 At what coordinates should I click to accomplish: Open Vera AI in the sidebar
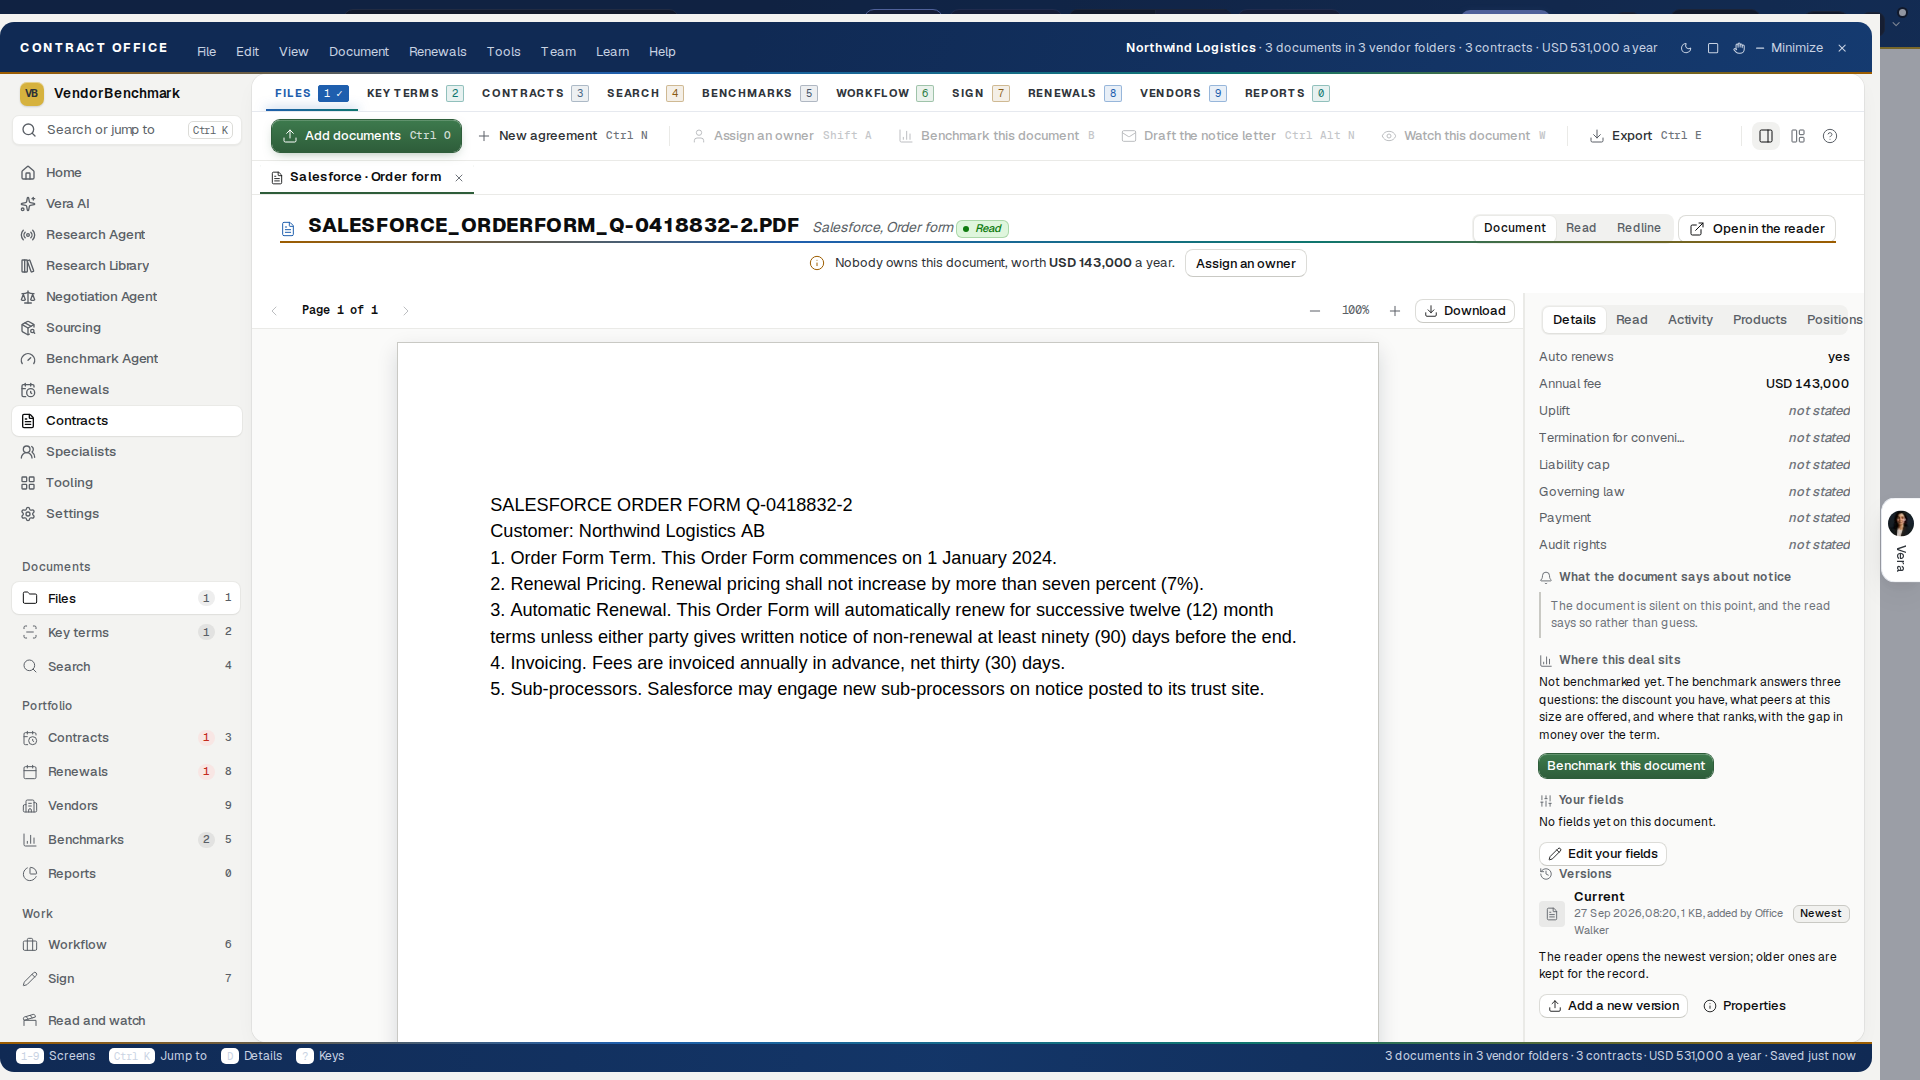[x=127, y=203]
